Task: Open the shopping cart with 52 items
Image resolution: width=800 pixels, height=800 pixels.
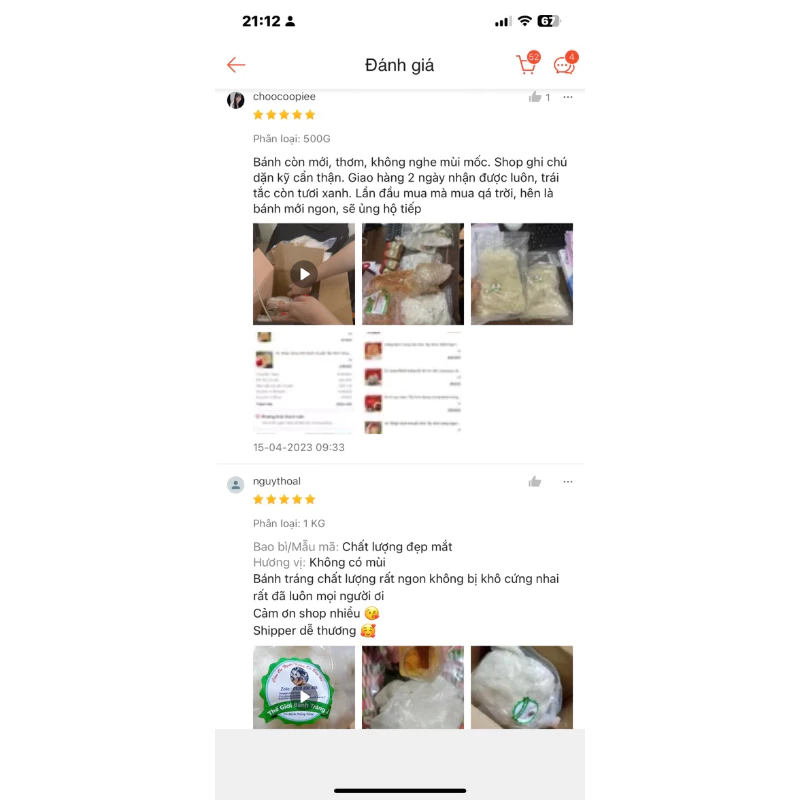Action: tap(528, 64)
